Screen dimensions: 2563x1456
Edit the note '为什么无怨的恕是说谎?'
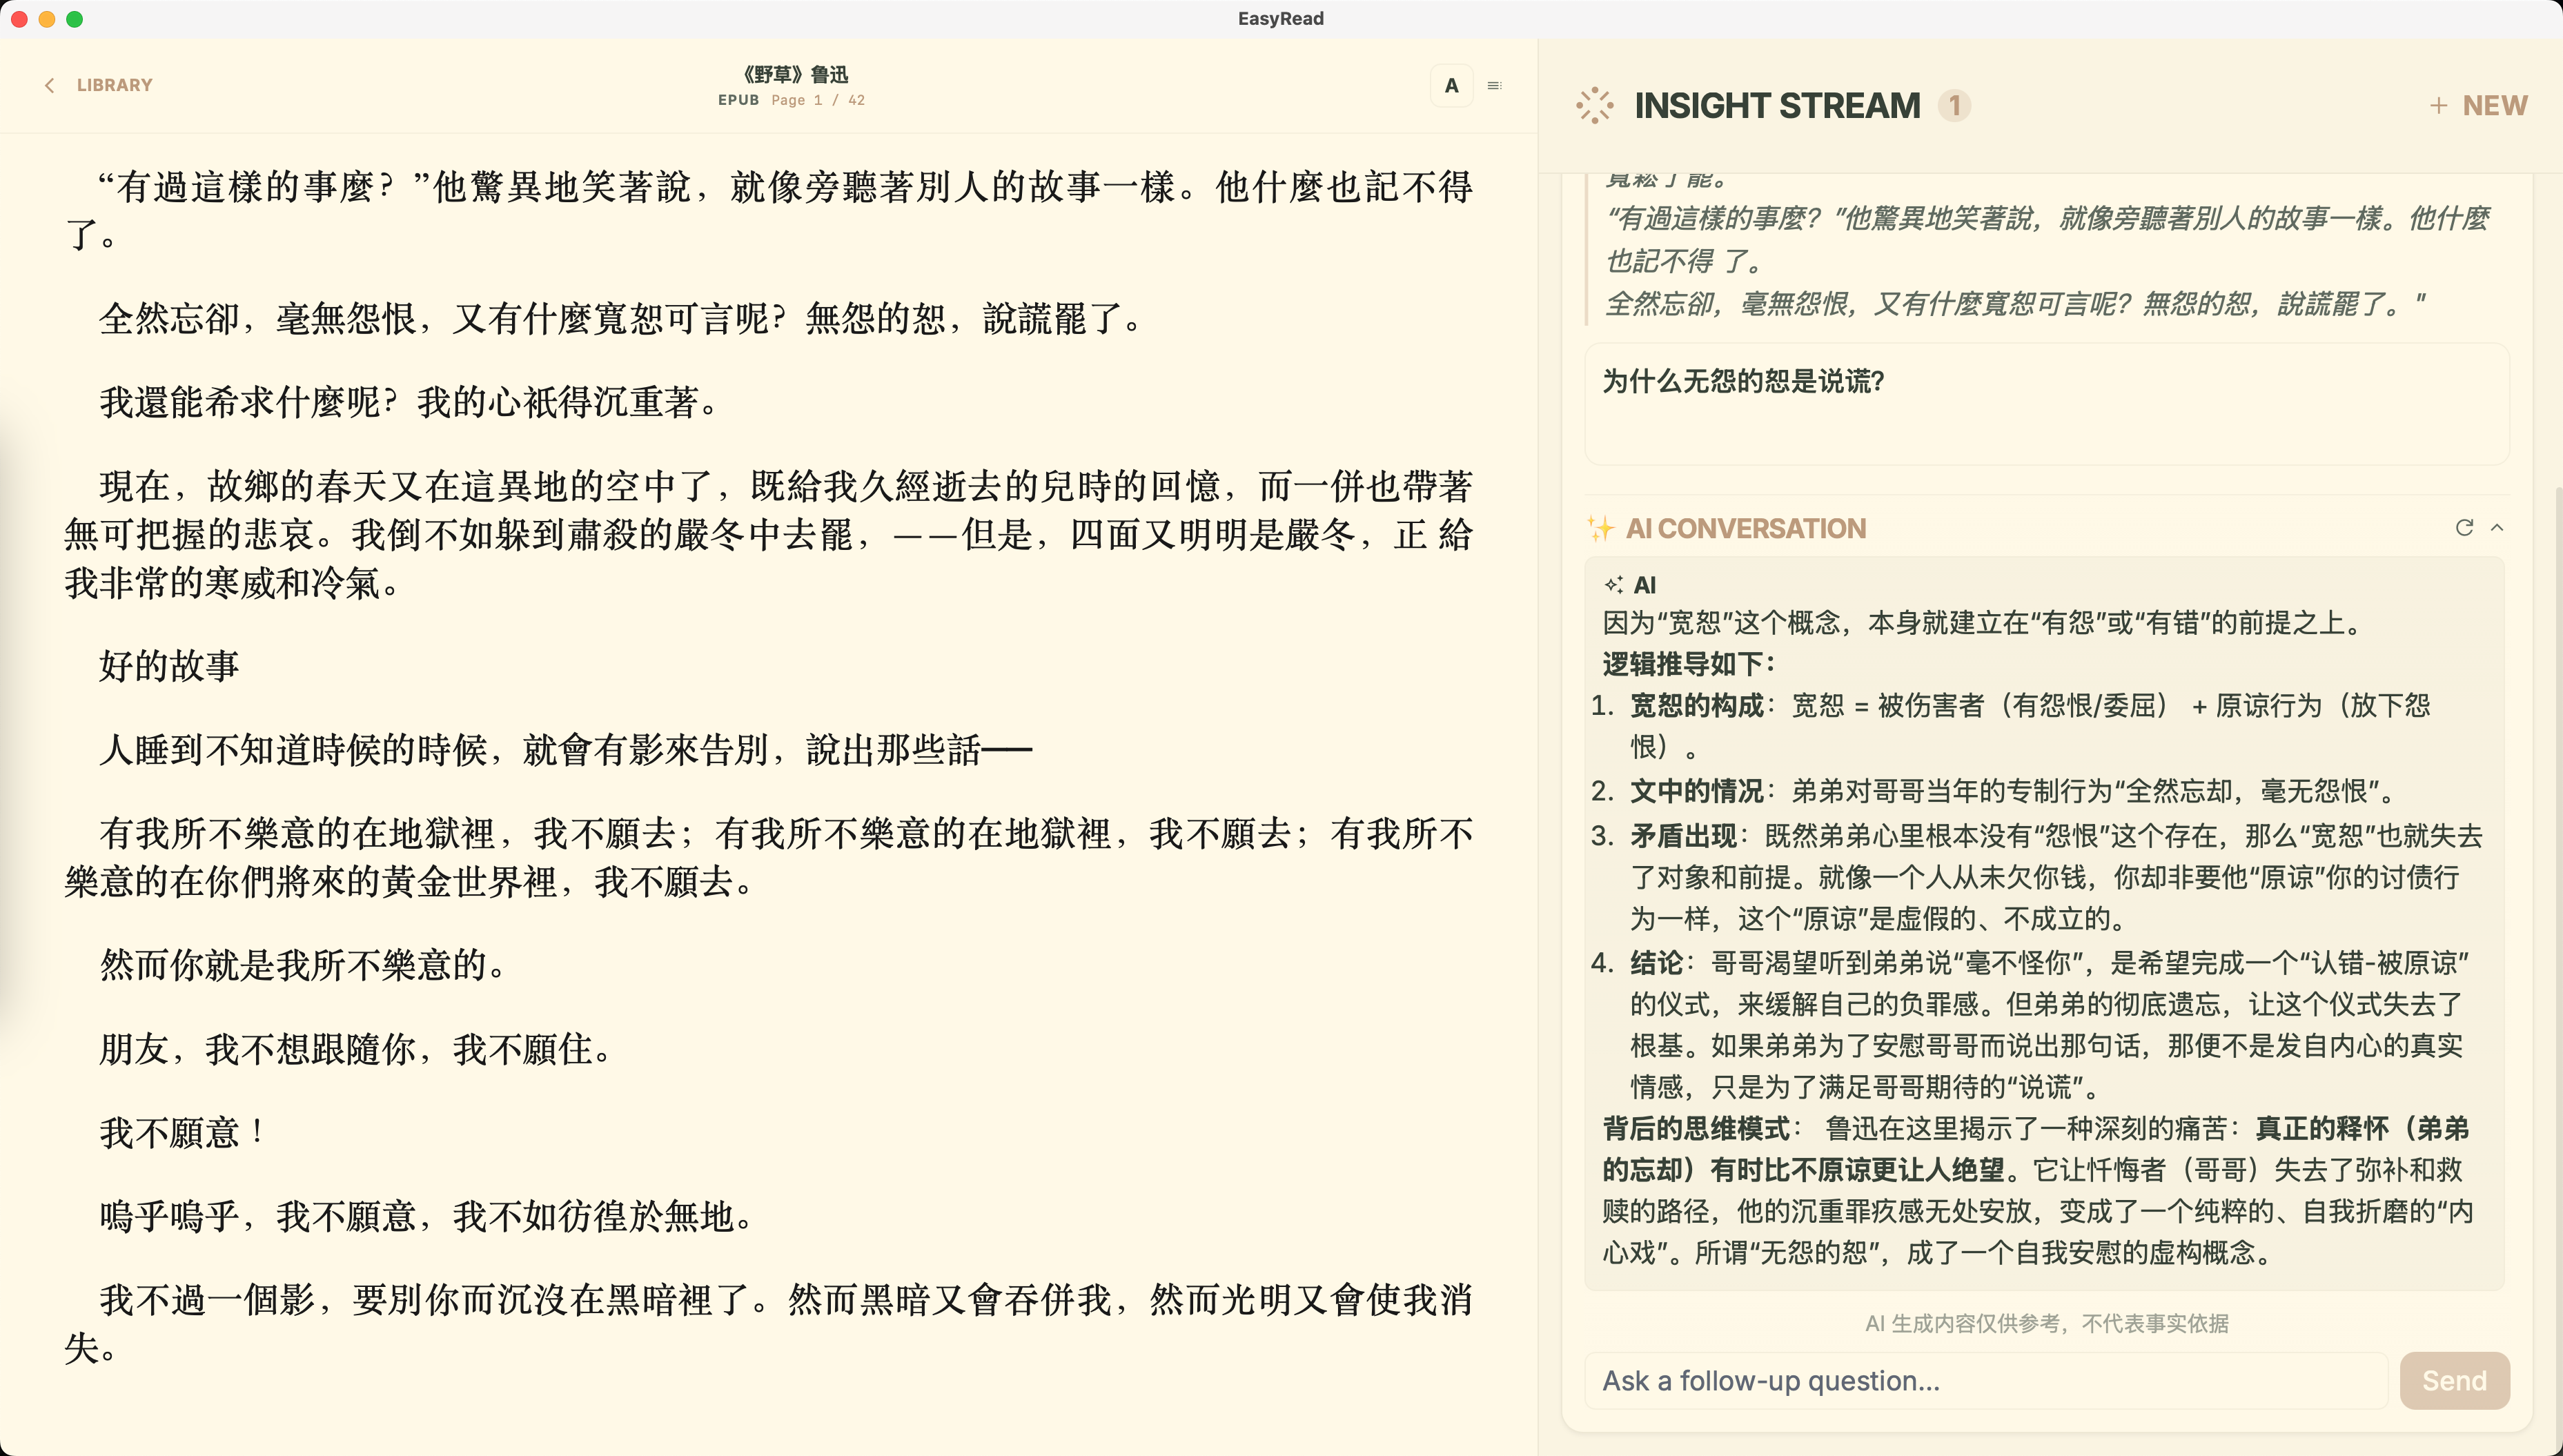[2046, 404]
